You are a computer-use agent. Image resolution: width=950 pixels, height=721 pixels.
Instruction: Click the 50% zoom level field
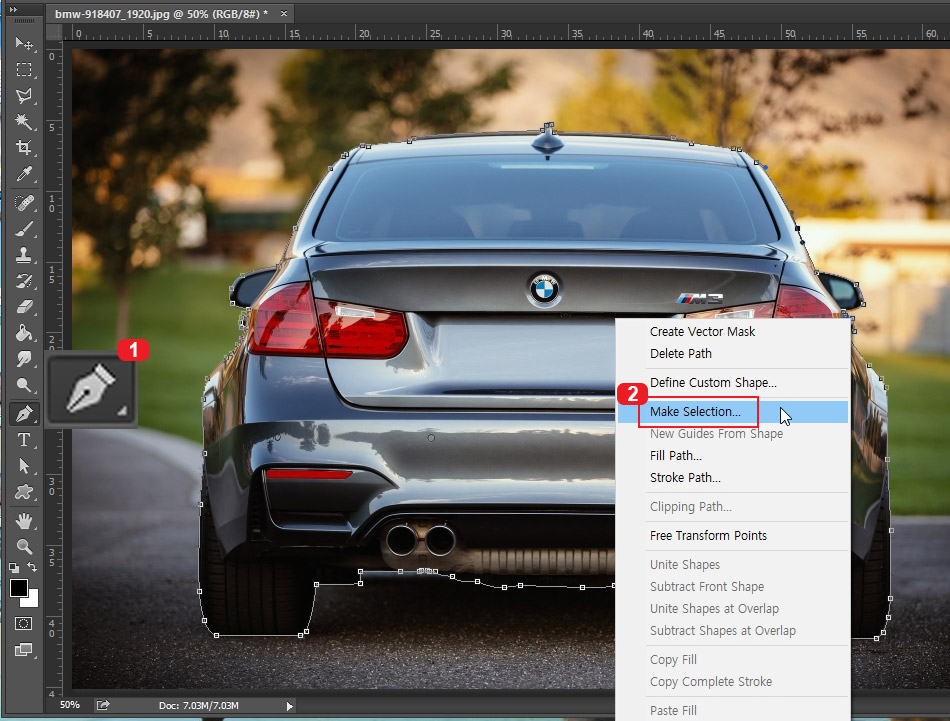70,705
